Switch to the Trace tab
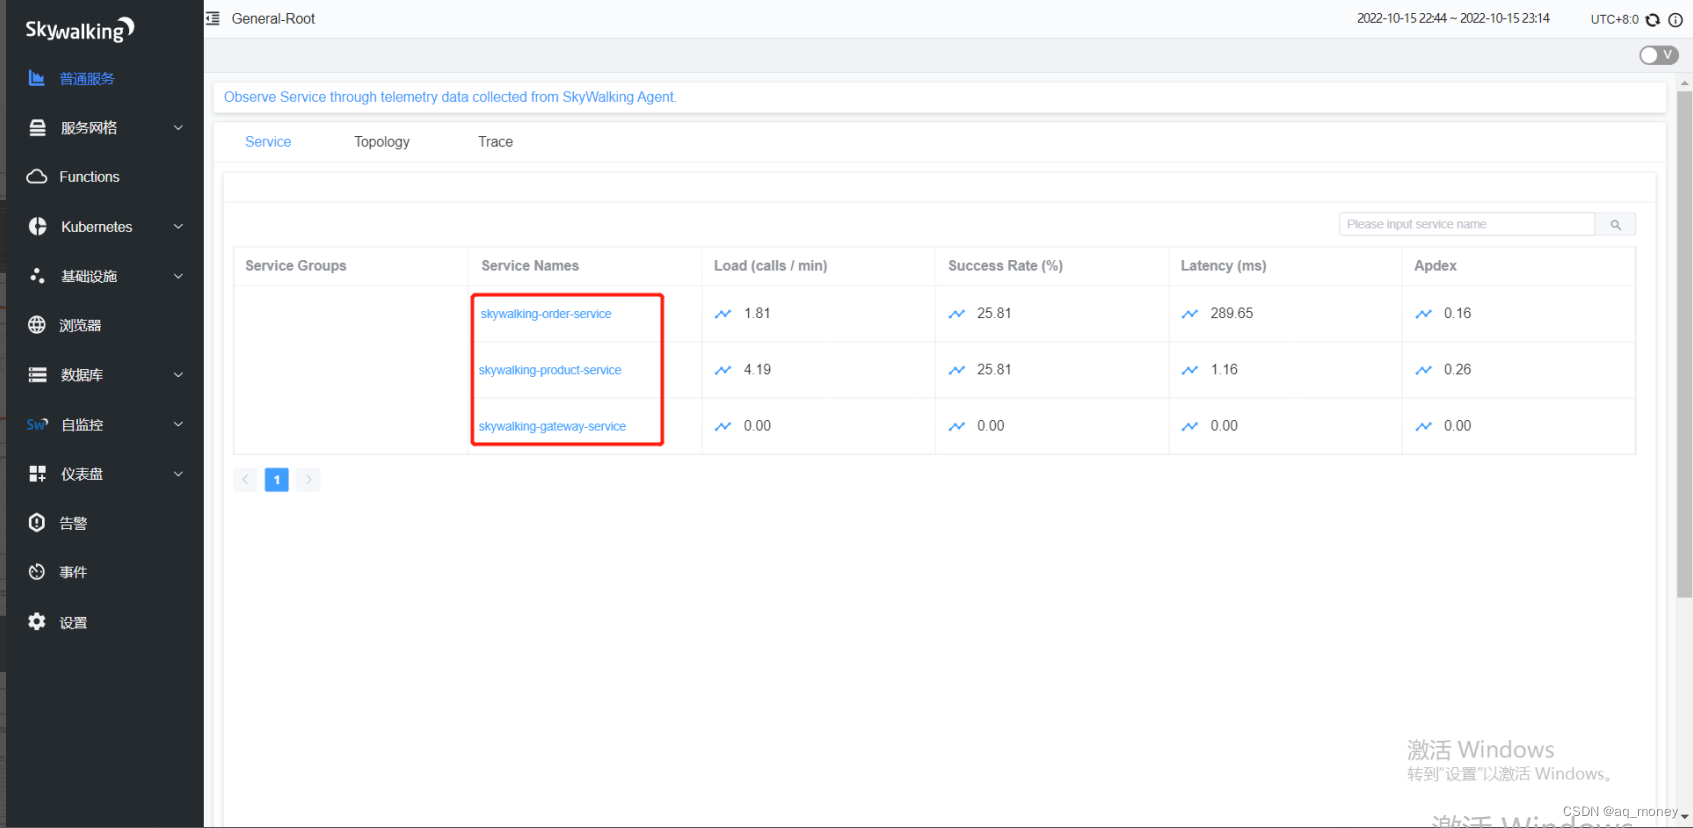1693x828 pixels. (x=495, y=142)
